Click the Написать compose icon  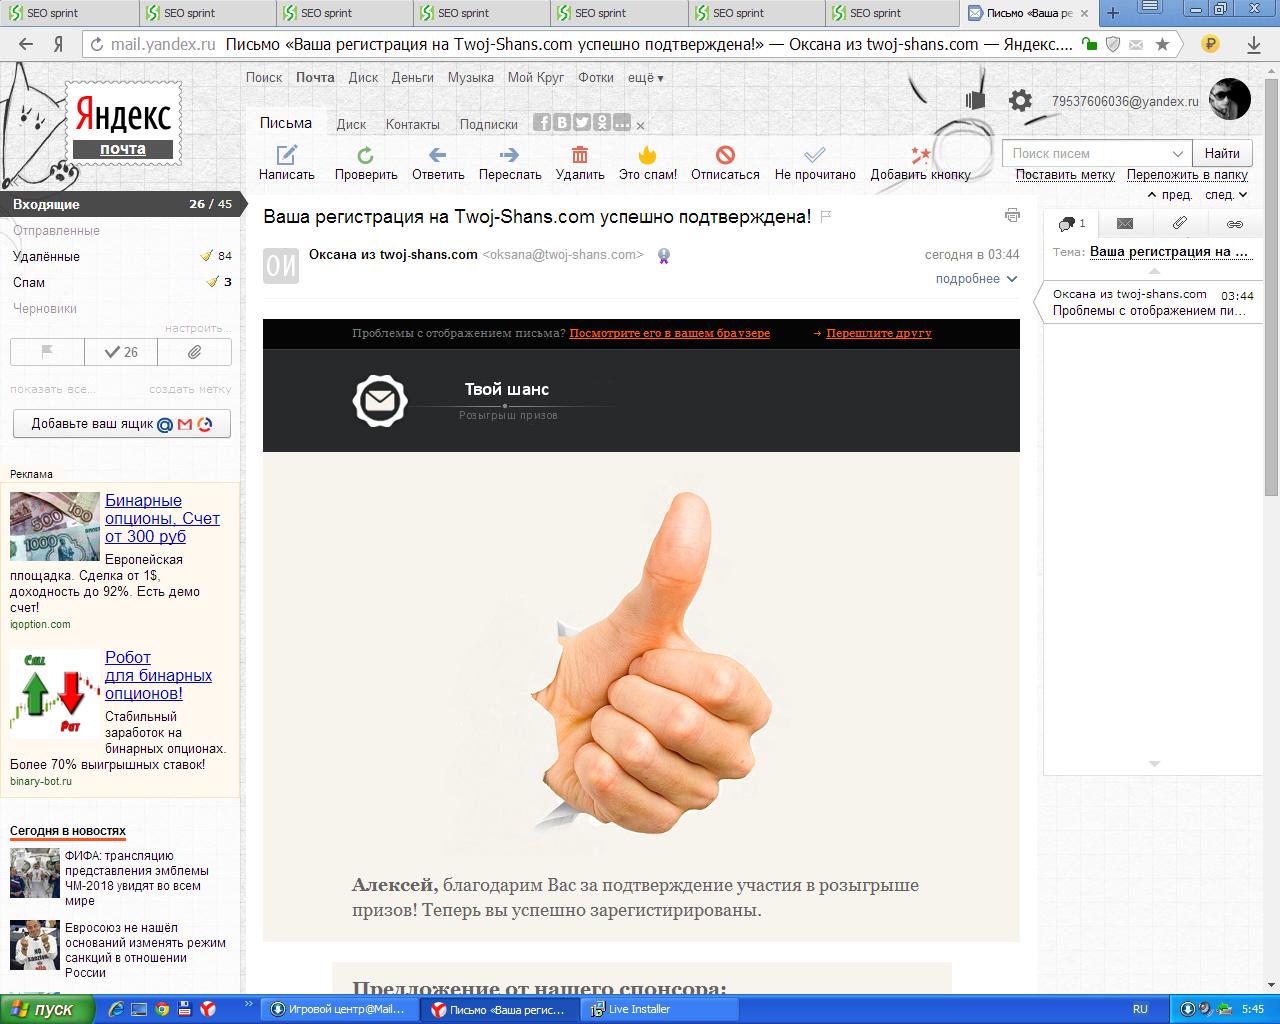coord(287,154)
